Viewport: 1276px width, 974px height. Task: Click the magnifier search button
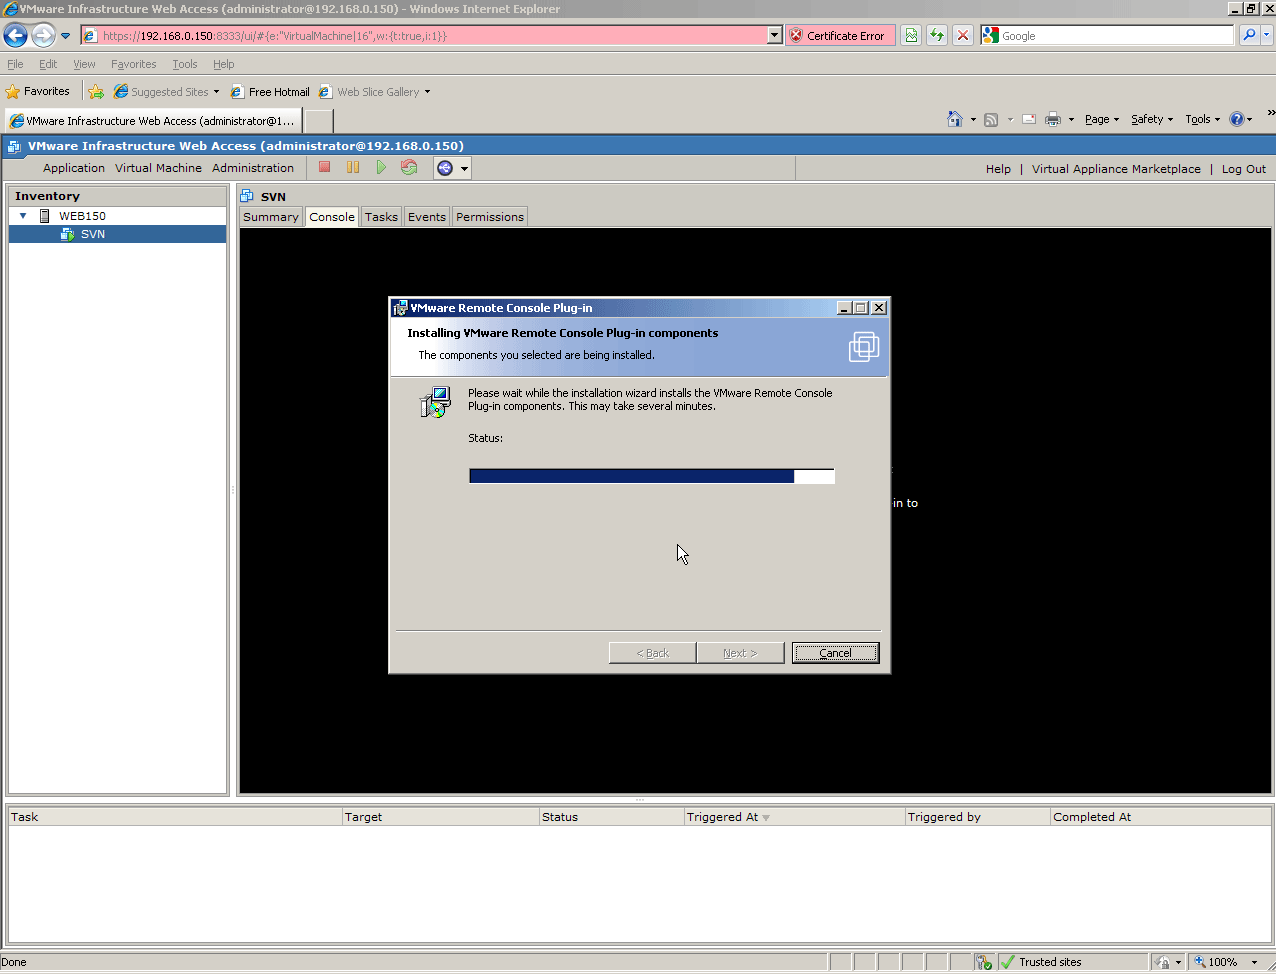[x=1249, y=35]
